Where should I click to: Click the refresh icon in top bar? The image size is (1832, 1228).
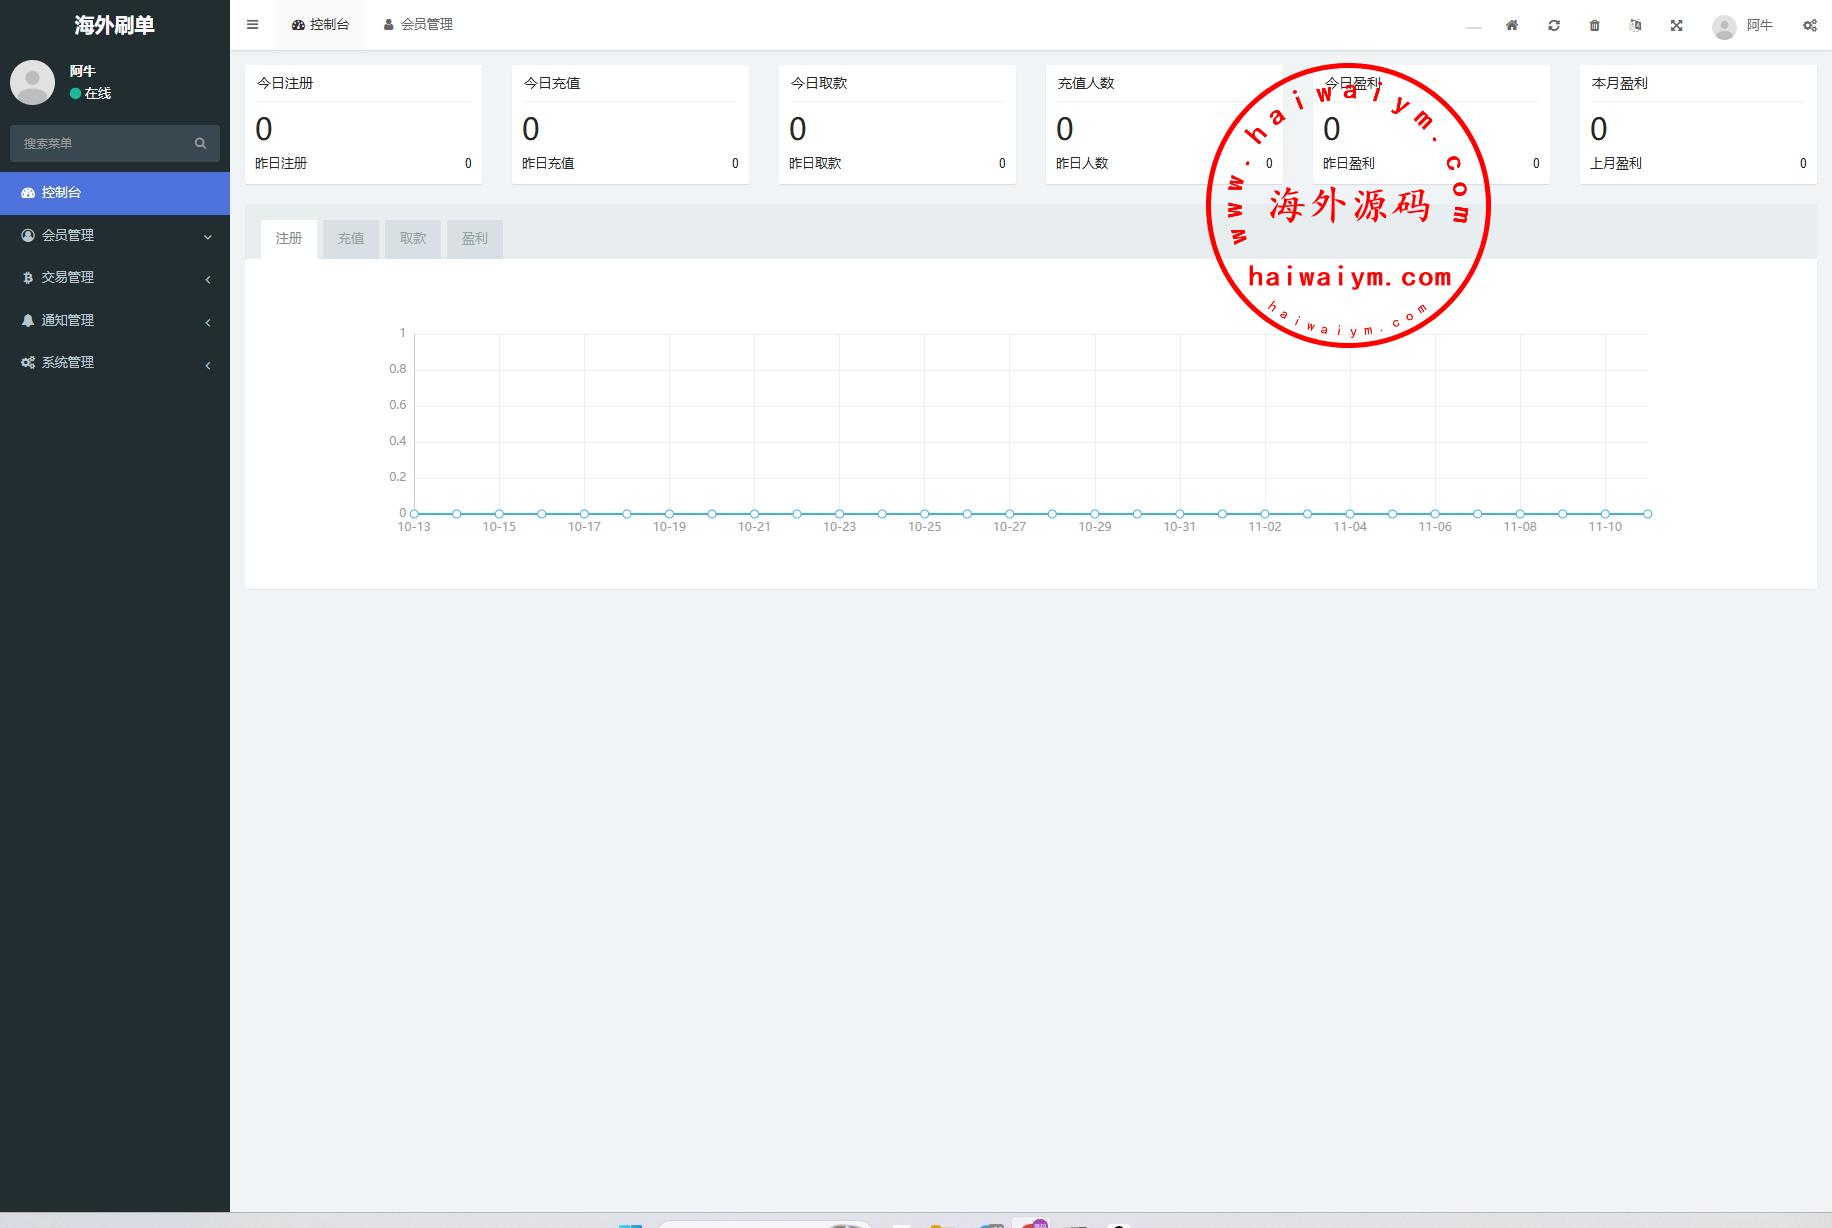[x=1553, y=25]
